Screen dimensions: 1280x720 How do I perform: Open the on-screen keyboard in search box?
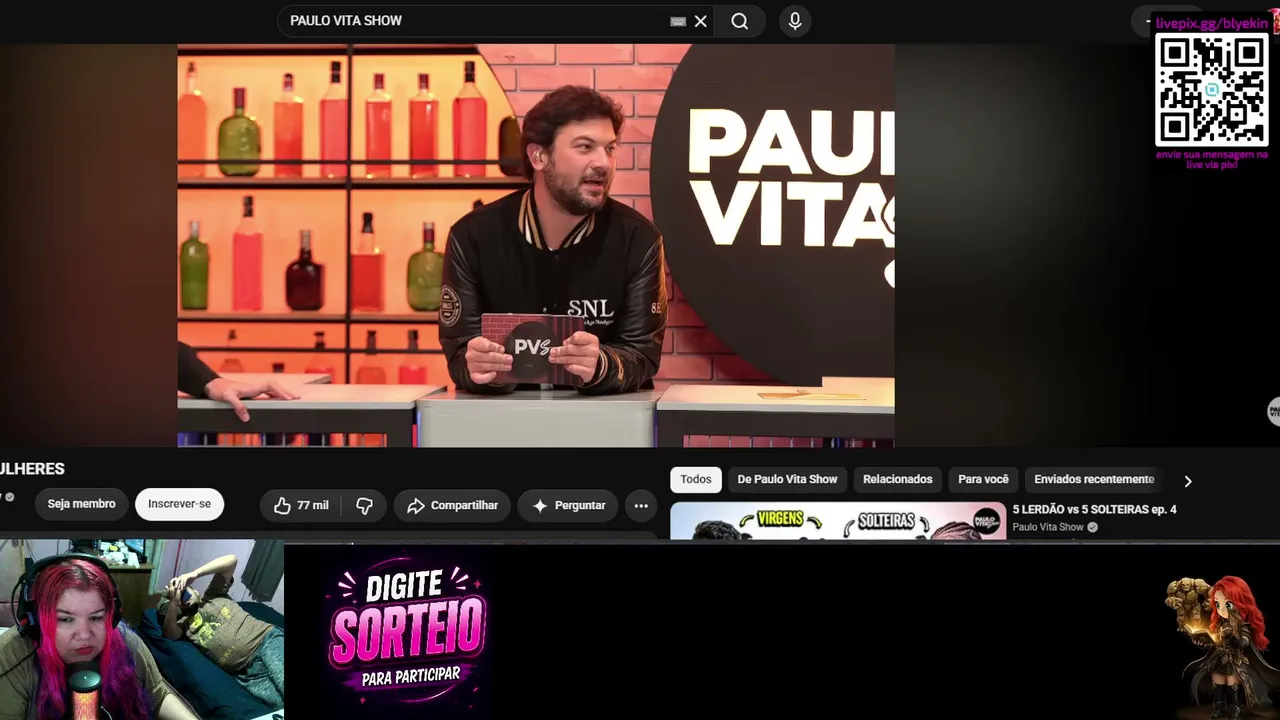coord(678,21)
